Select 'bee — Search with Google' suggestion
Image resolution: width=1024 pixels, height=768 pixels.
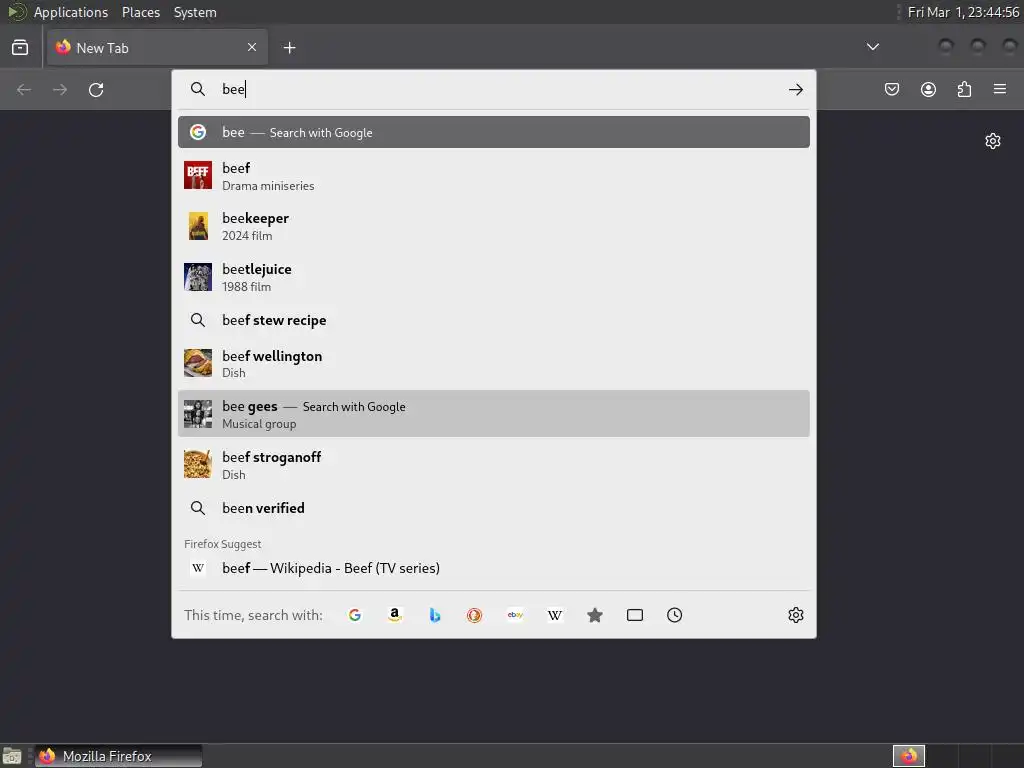click(x=494, y=132)
